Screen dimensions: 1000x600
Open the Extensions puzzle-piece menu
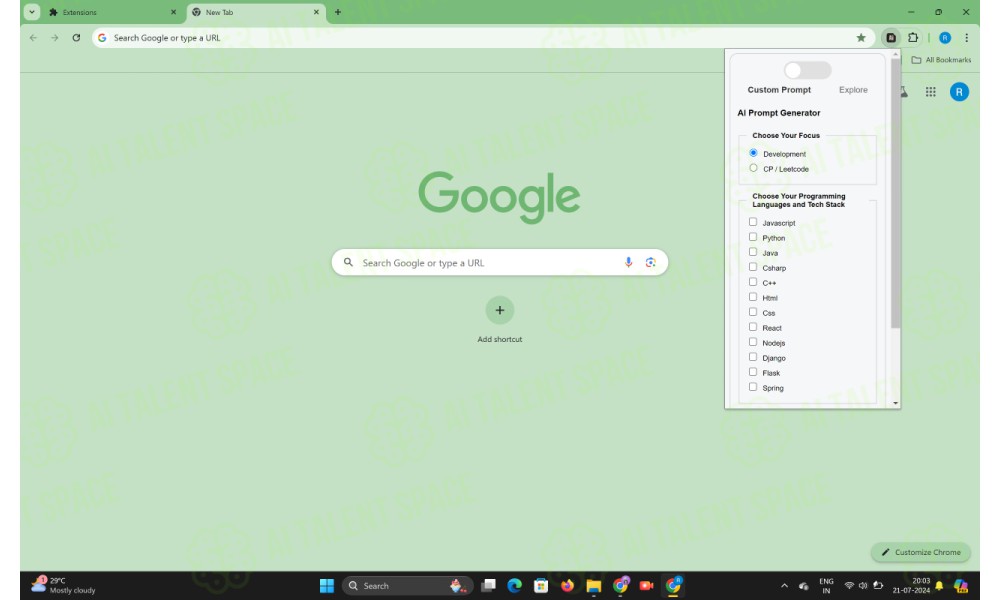tap(913, 38)
